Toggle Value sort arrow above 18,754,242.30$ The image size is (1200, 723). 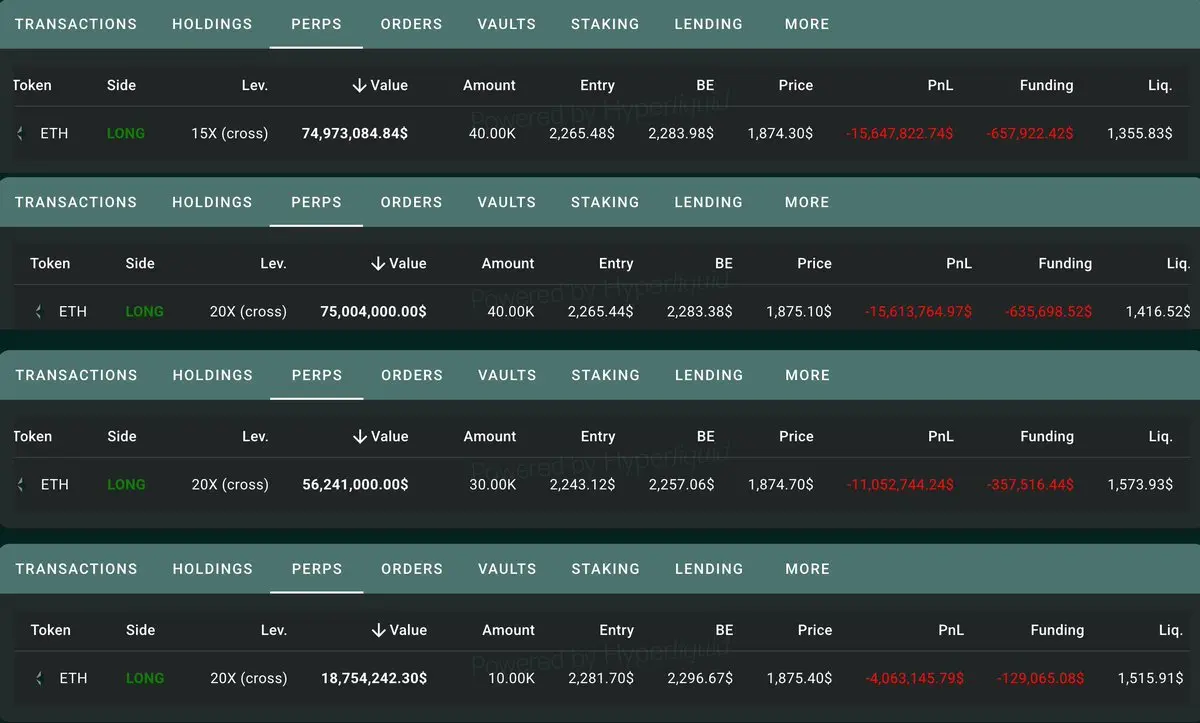[378, 630]
